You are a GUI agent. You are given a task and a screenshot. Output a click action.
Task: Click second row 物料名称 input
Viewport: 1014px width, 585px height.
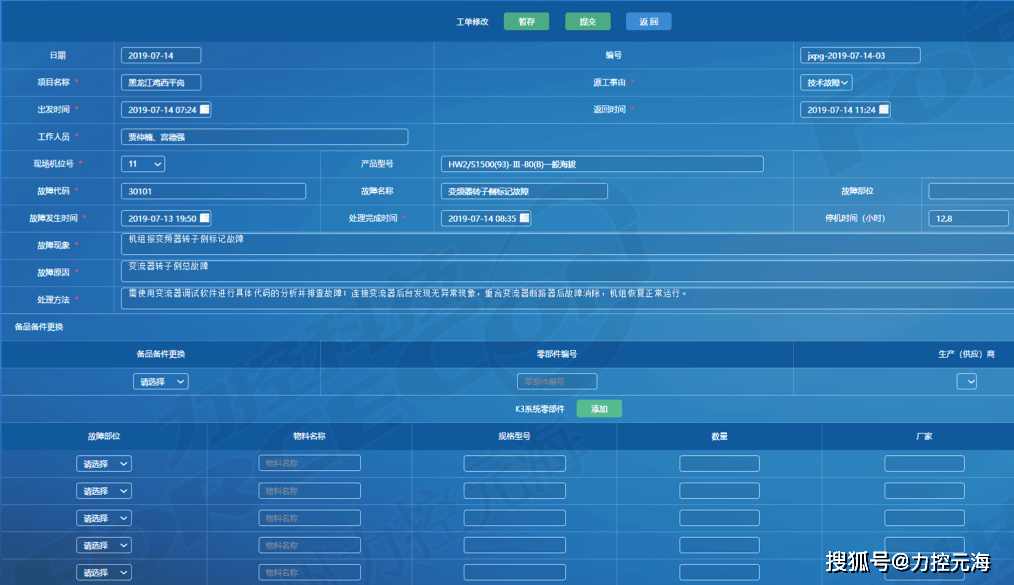coord(310,491)
